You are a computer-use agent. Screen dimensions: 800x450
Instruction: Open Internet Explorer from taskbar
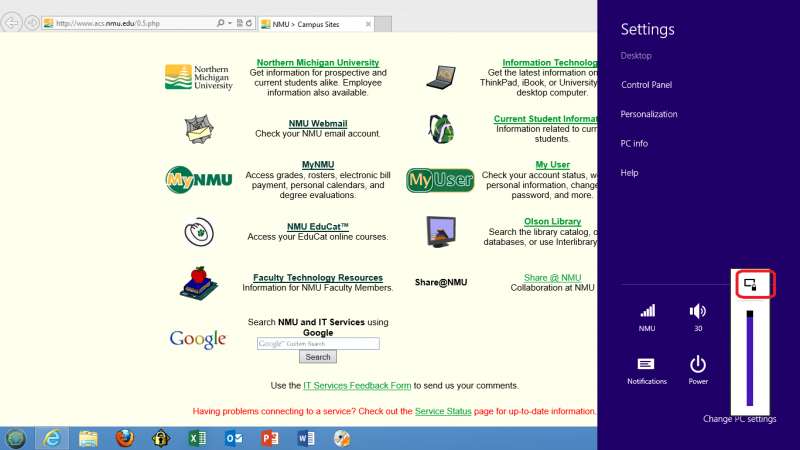tap(52, 438)
